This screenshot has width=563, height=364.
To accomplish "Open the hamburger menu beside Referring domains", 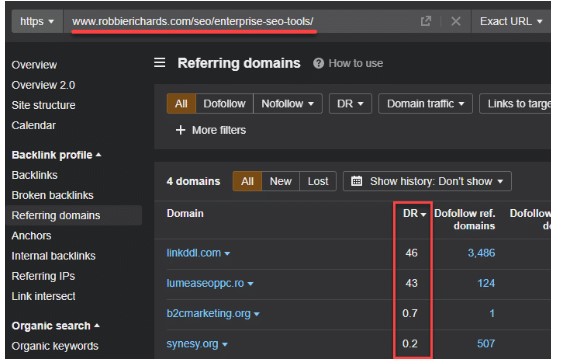I will (x=160, y=63).
